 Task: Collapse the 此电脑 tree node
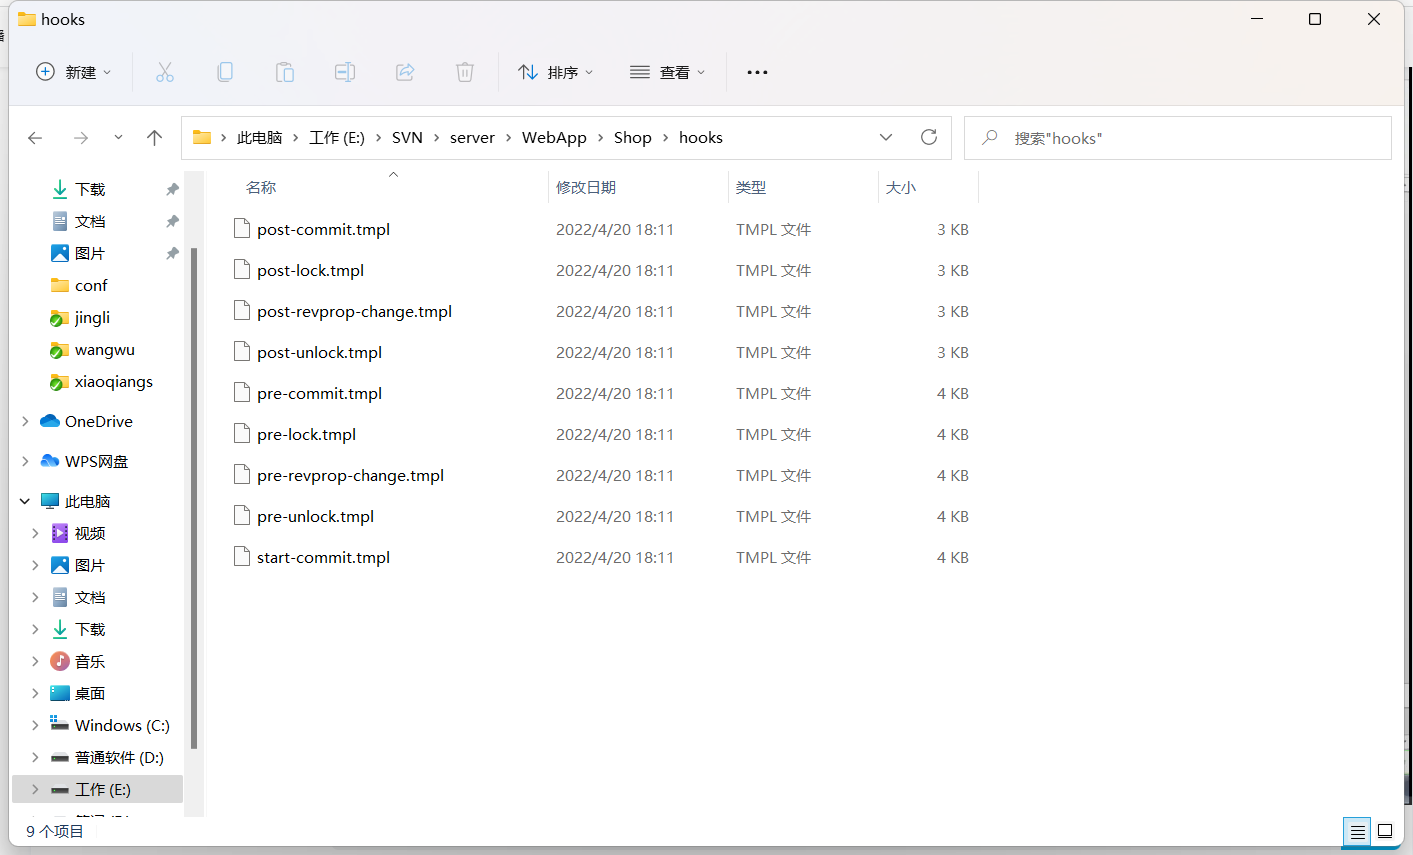pos(25,501)
